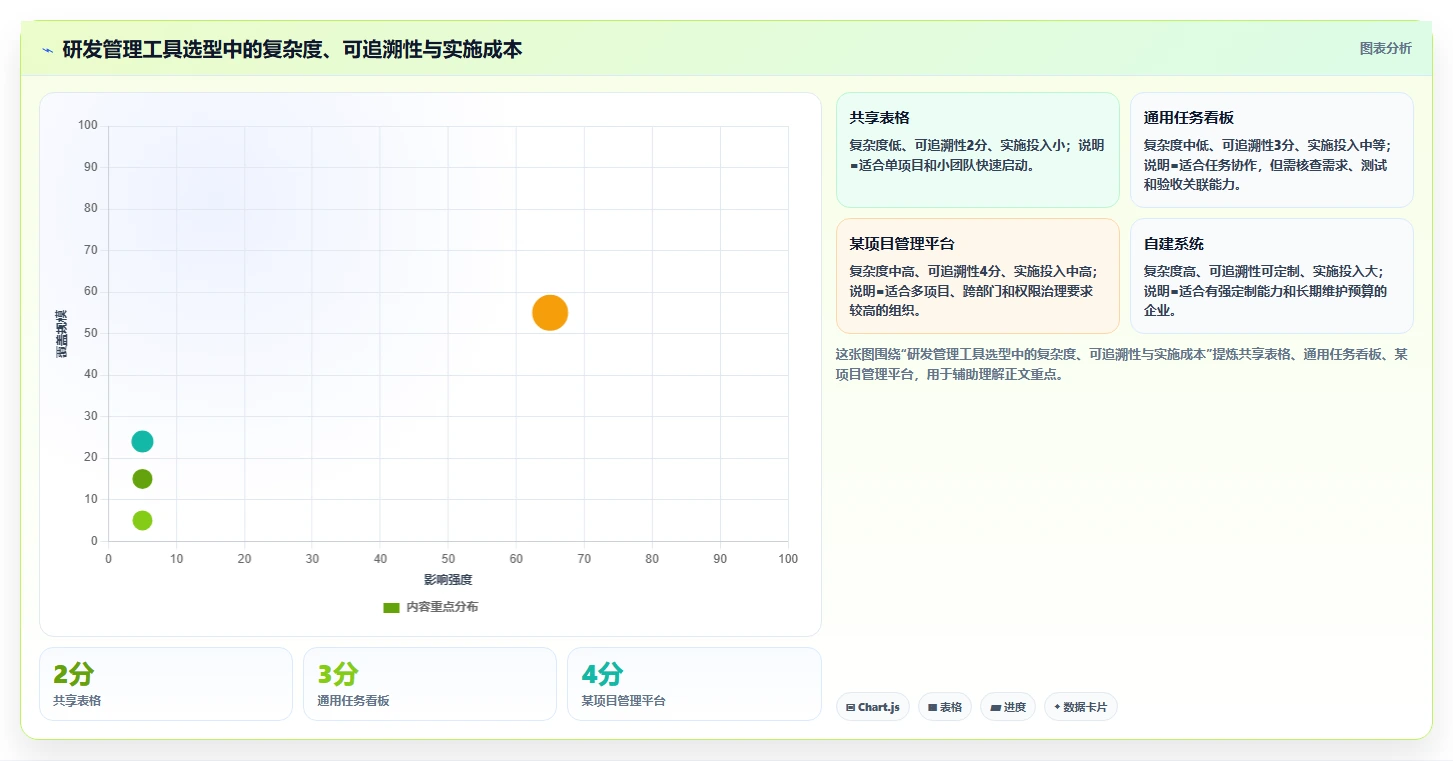Screen dimensions: 1453x761
Task: Click the x-axis tick label 70
Action: click(584, 559)
